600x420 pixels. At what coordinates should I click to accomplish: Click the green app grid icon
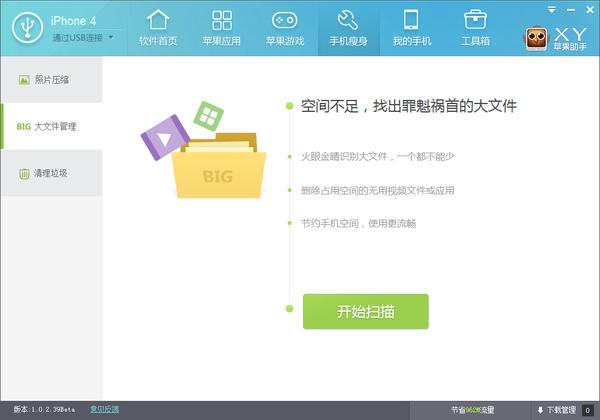(x=209, y=116)
